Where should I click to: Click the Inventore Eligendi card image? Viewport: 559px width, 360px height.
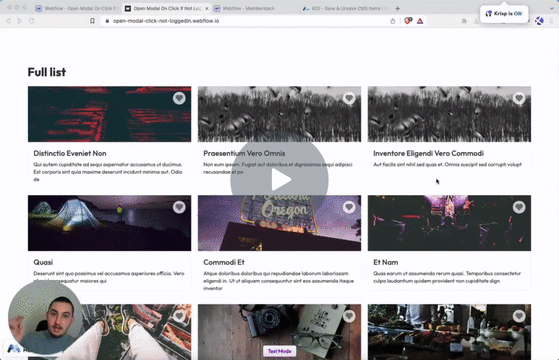tap(450, 114)
